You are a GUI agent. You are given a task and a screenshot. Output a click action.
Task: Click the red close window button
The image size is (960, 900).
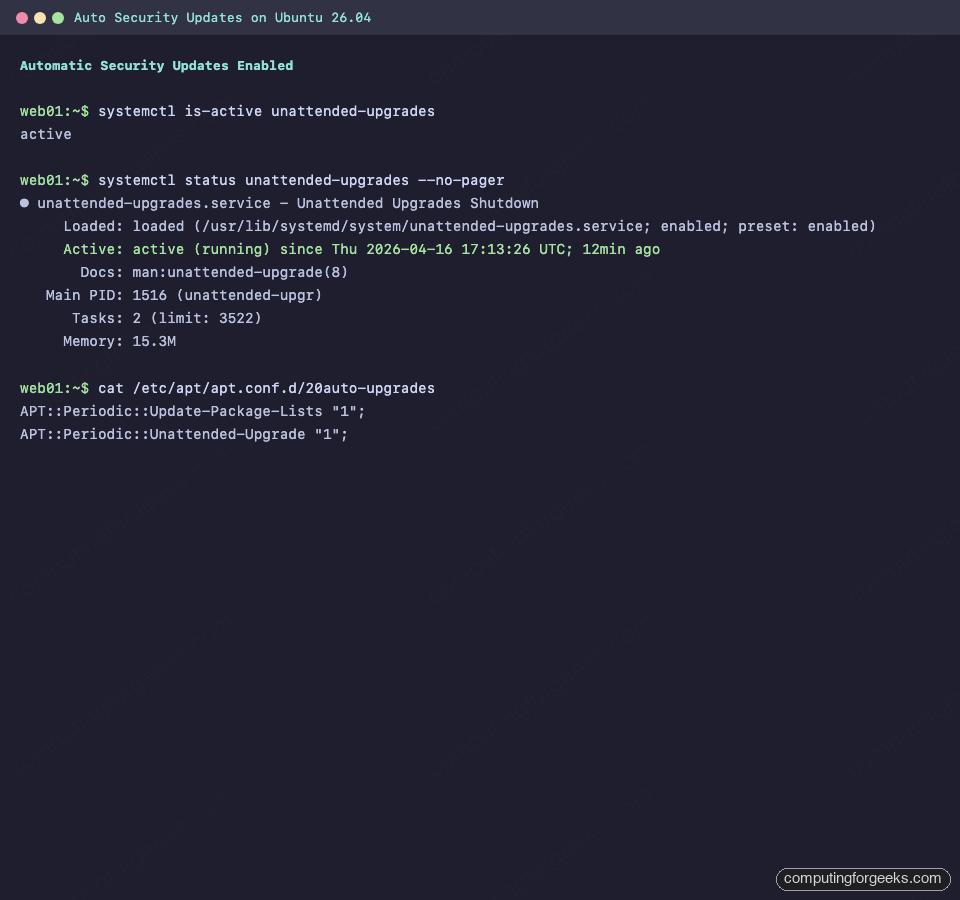pos(22,18)
